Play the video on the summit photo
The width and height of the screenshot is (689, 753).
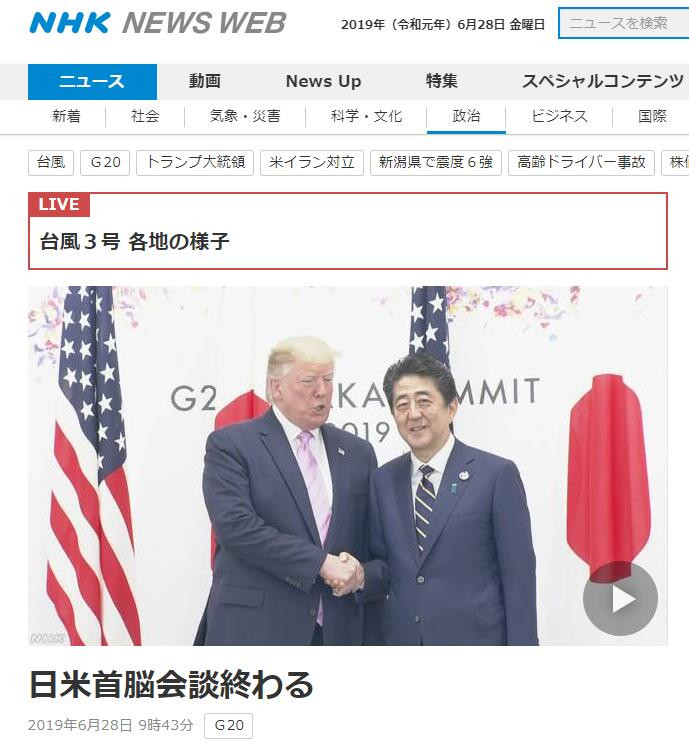click(x=620, y=598)
